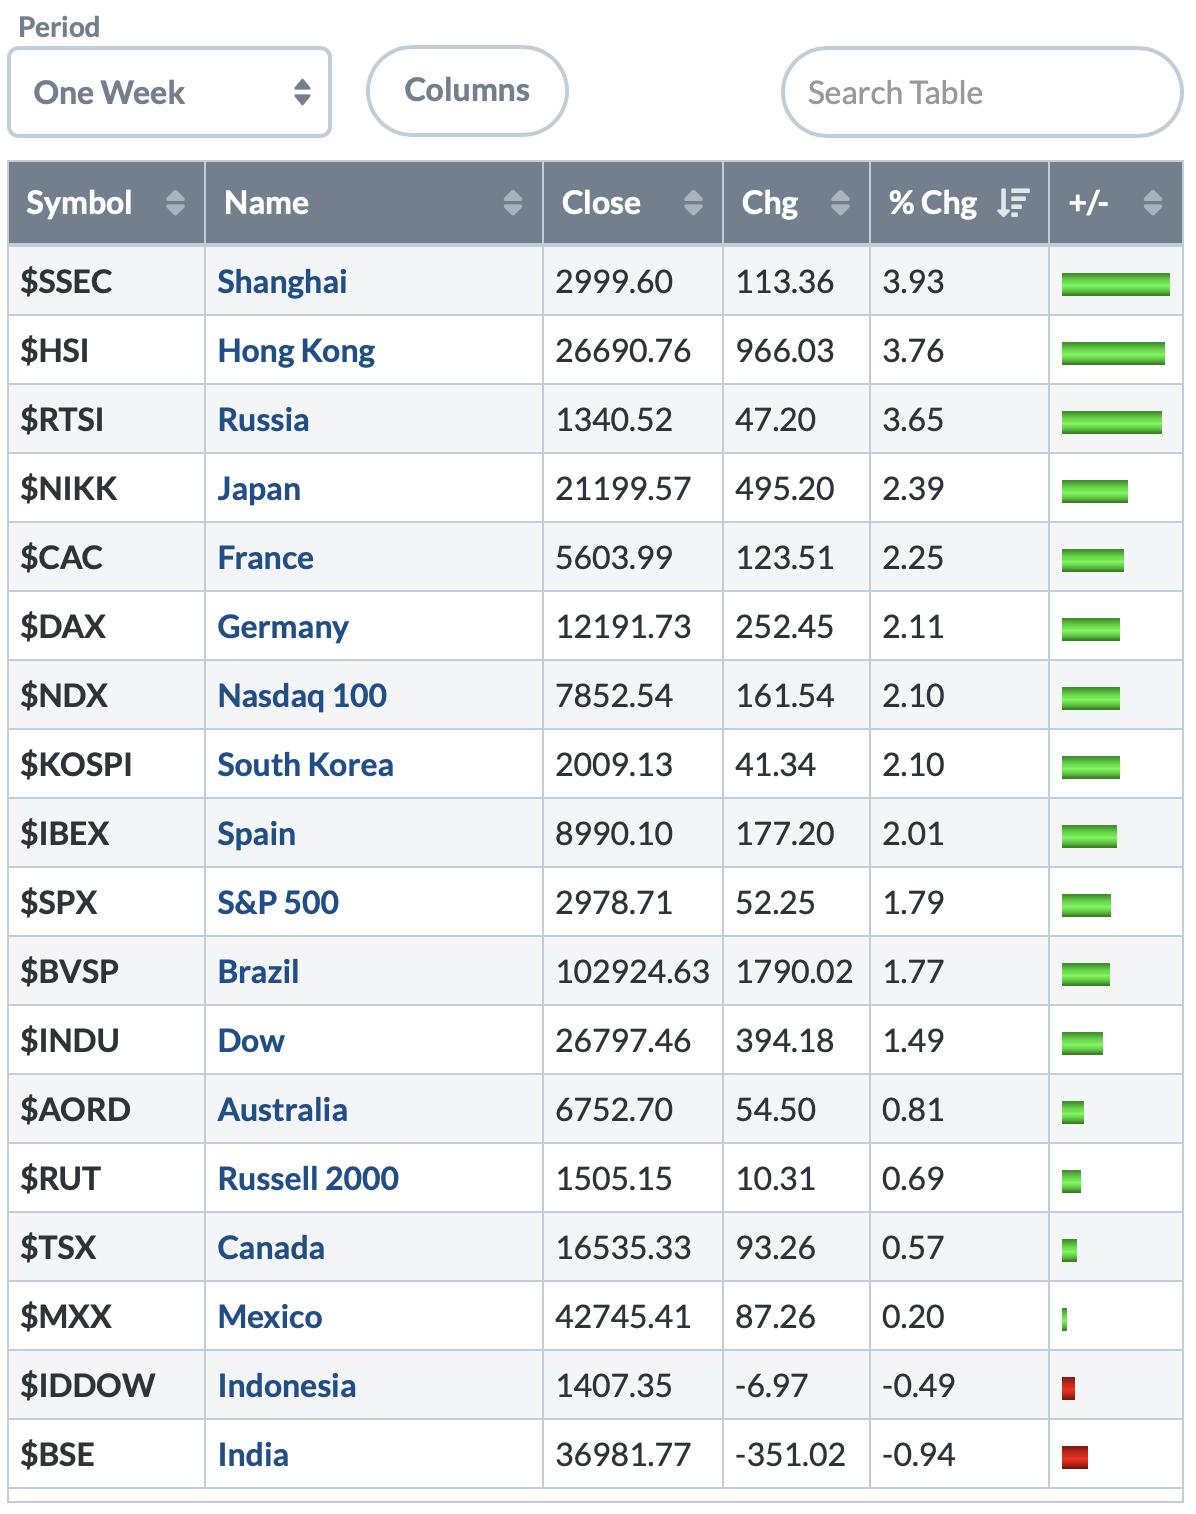Click the green bar for Shanghai row

tap(1115, 285)
